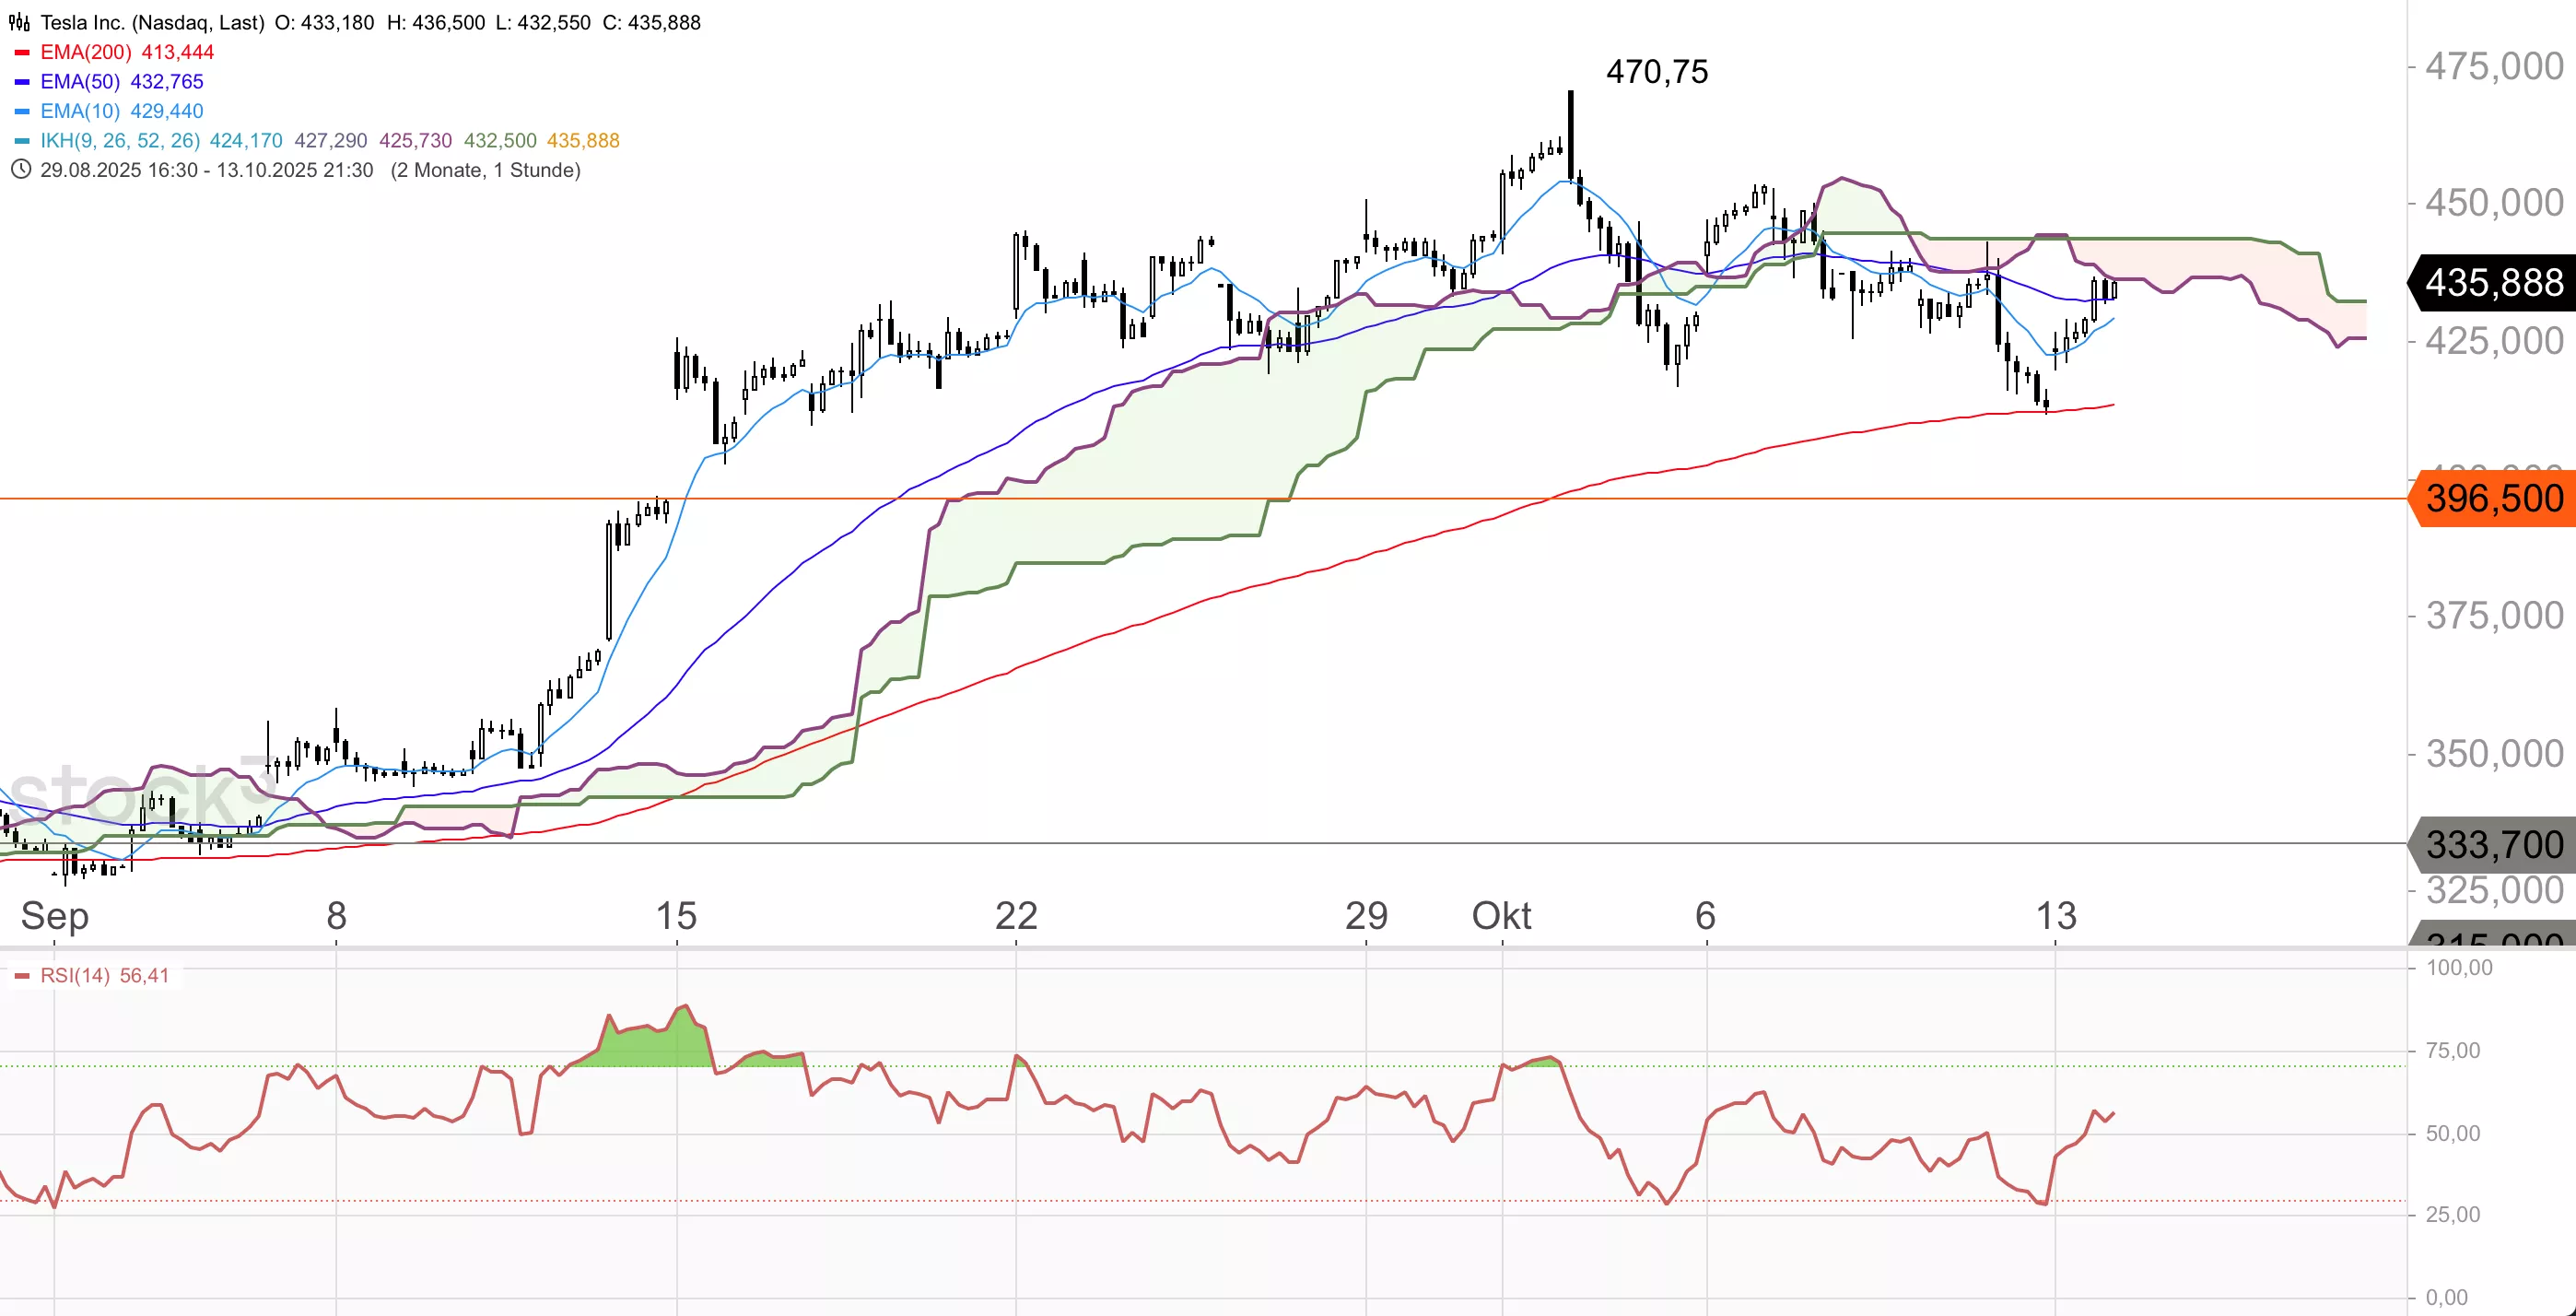Viewport: 2576px width, 1316px height.
Task: Click the 29.08.2025 – 13.10.2025 time range text
Action: [x=206, y=170]
